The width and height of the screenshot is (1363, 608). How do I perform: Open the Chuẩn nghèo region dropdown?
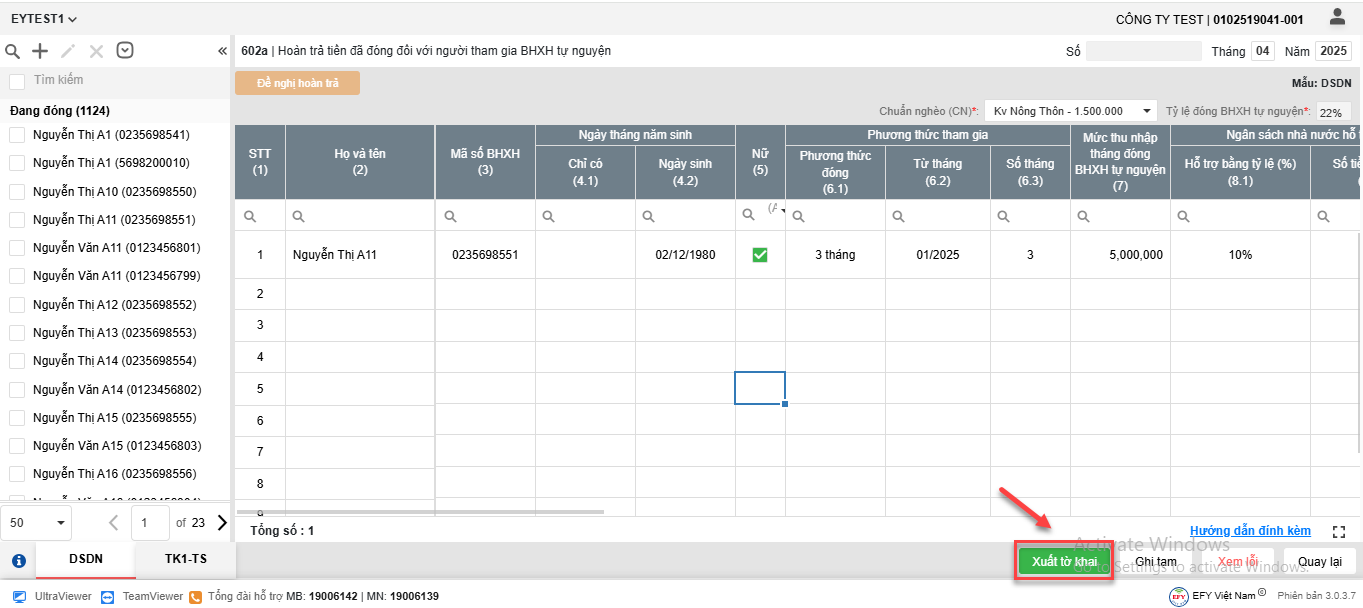click(x=1068, y=111)
